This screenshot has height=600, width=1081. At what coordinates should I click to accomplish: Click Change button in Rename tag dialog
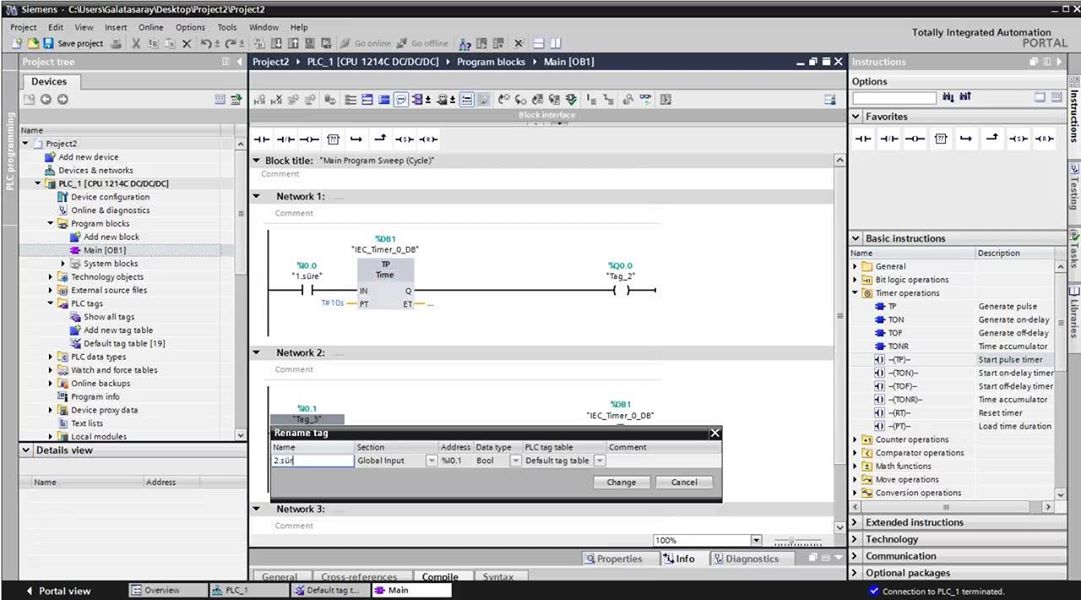(621, 482)
